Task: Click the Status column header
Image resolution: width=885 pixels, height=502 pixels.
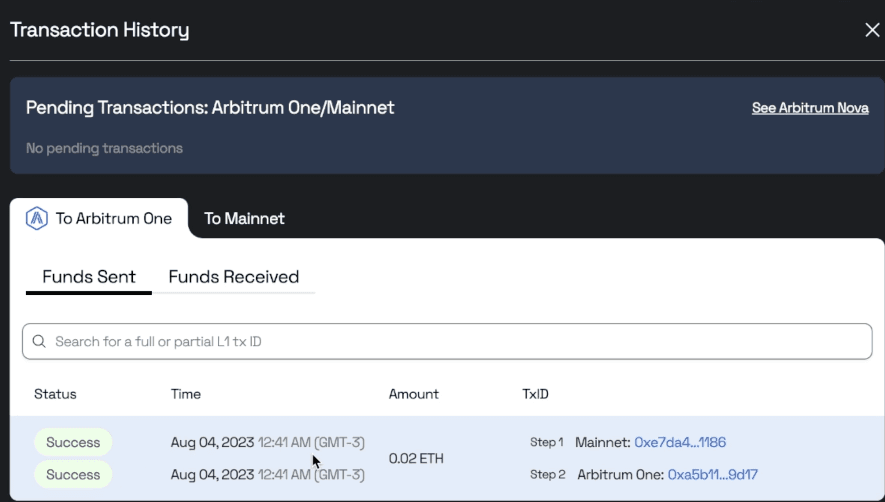Action: tap(55, 394)
